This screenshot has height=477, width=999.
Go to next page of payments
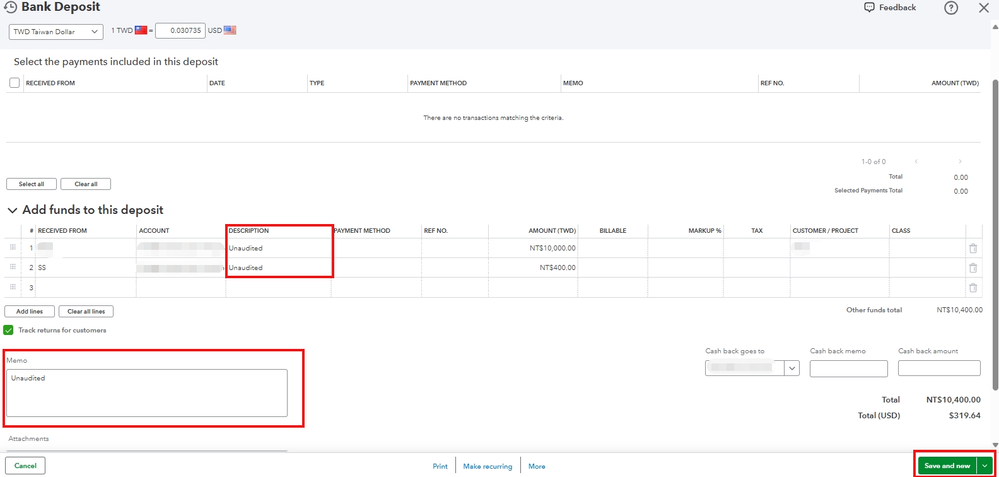pos(959,162)
